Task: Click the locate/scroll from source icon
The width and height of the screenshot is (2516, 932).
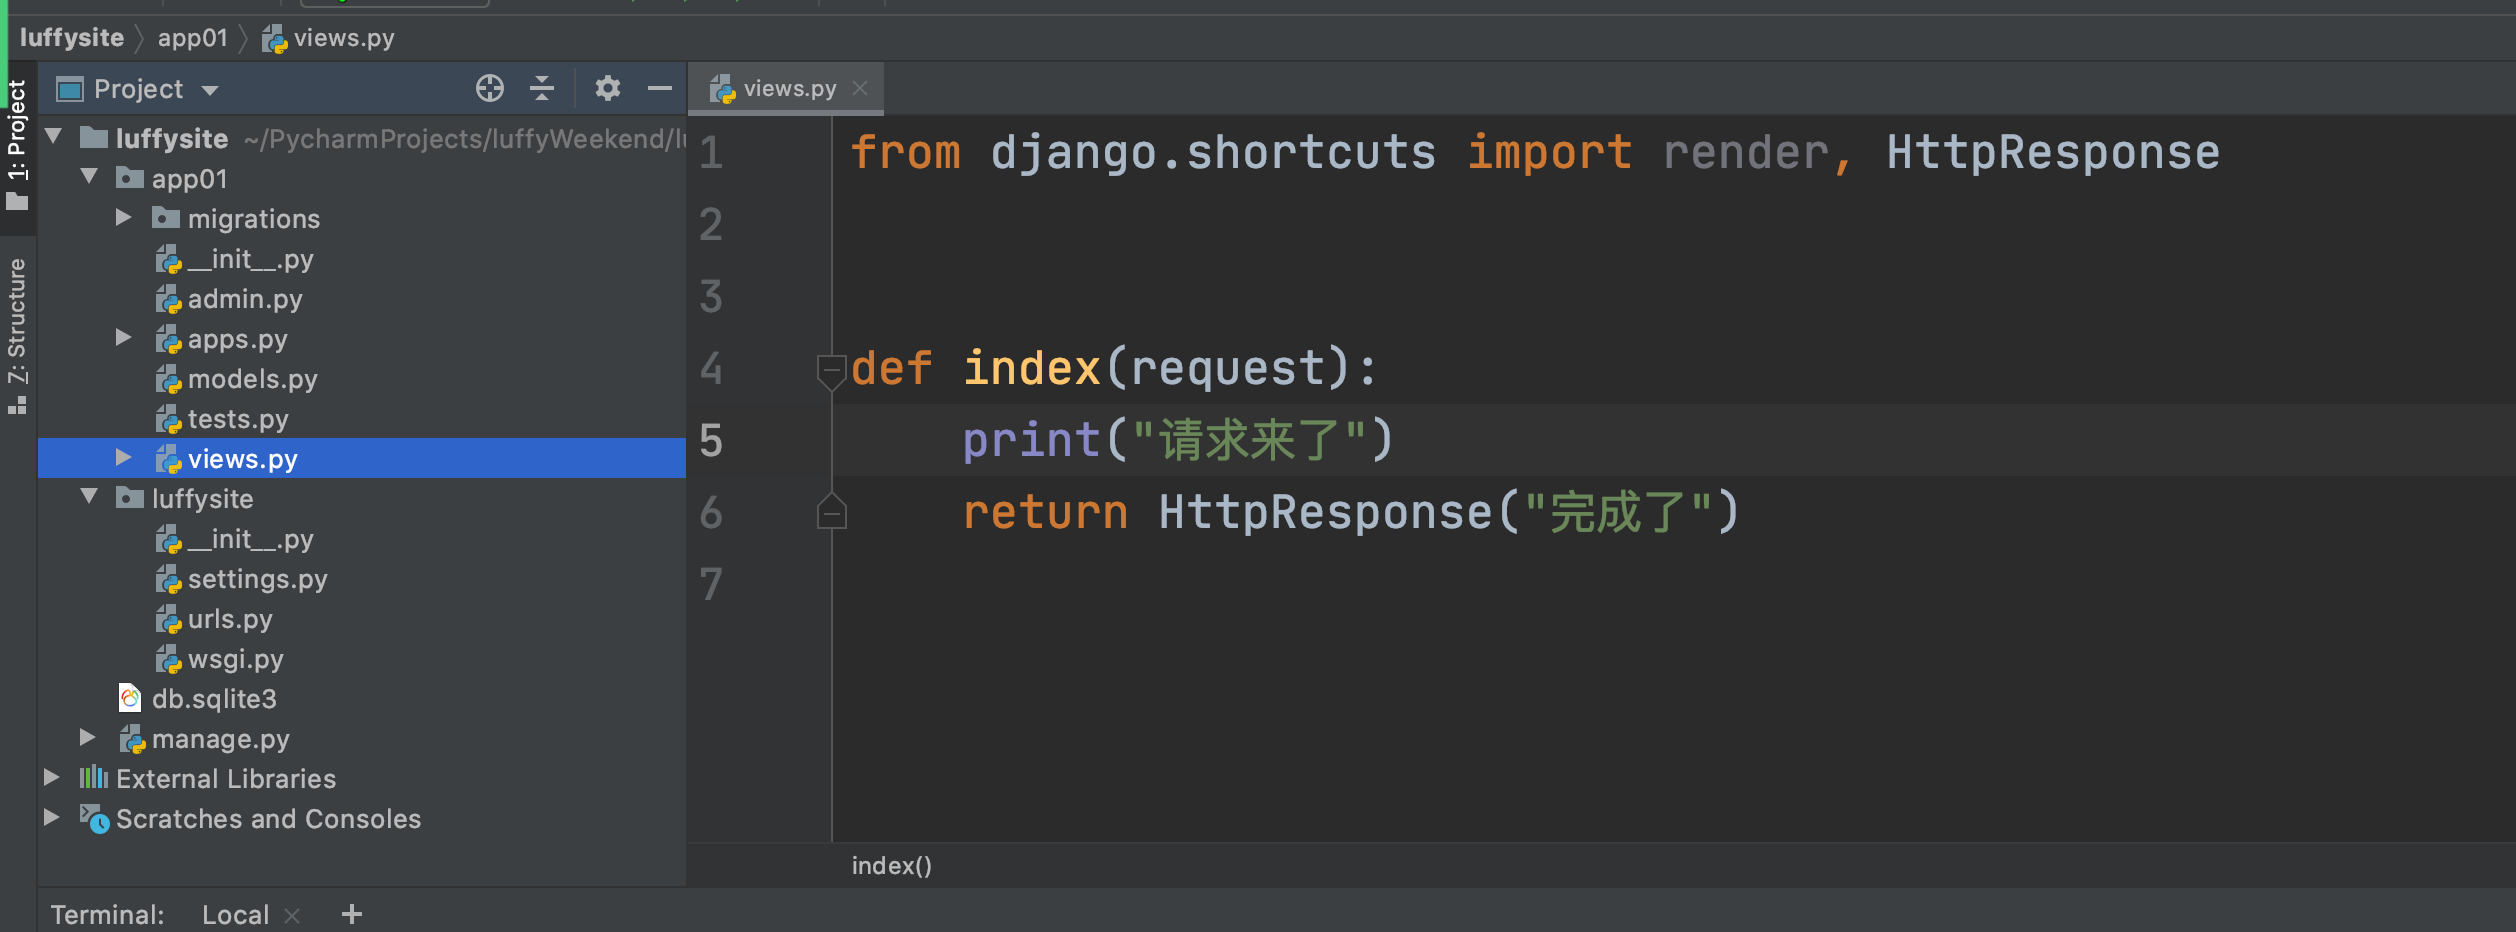Action: (x=490, y=89)
